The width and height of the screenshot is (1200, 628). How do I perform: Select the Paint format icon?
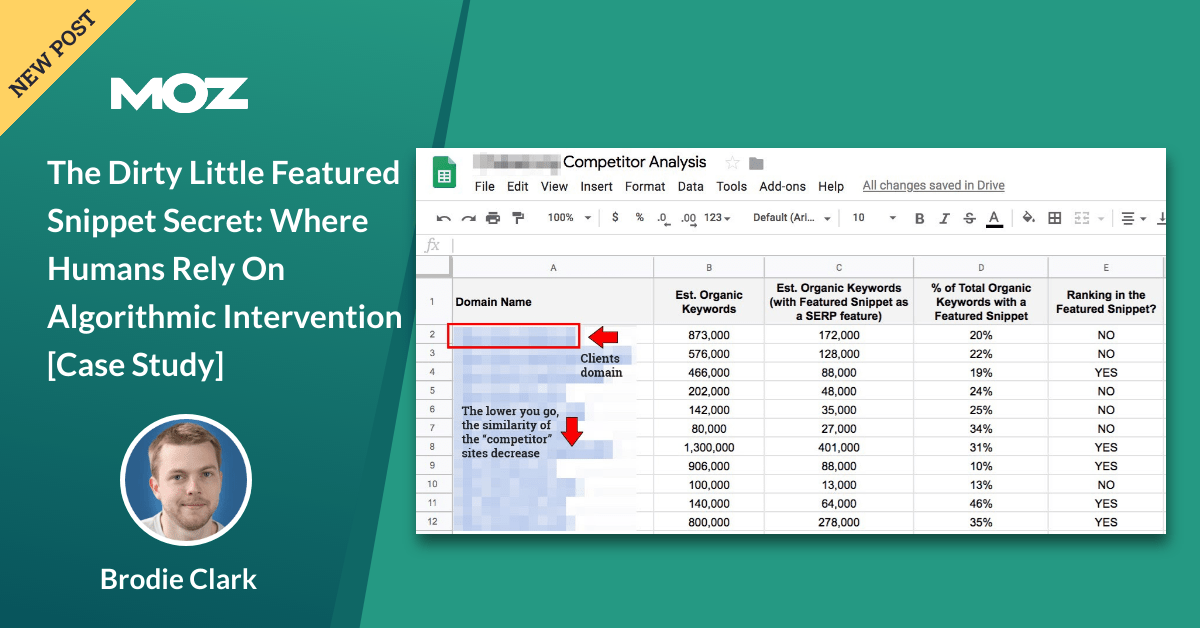518,218
